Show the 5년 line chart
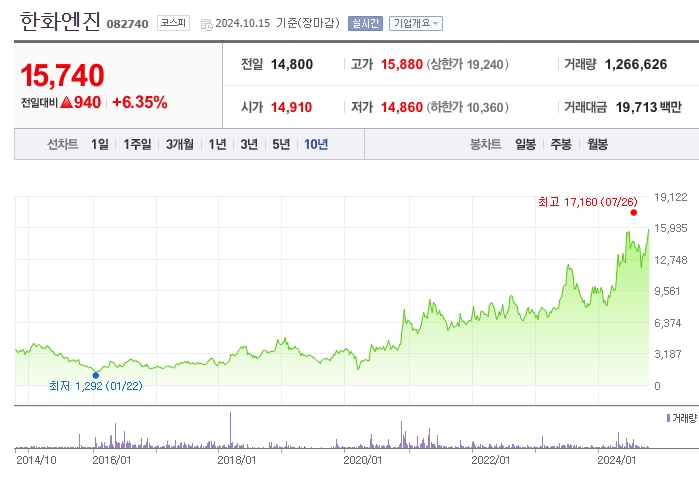 click(x=281, y=144)
